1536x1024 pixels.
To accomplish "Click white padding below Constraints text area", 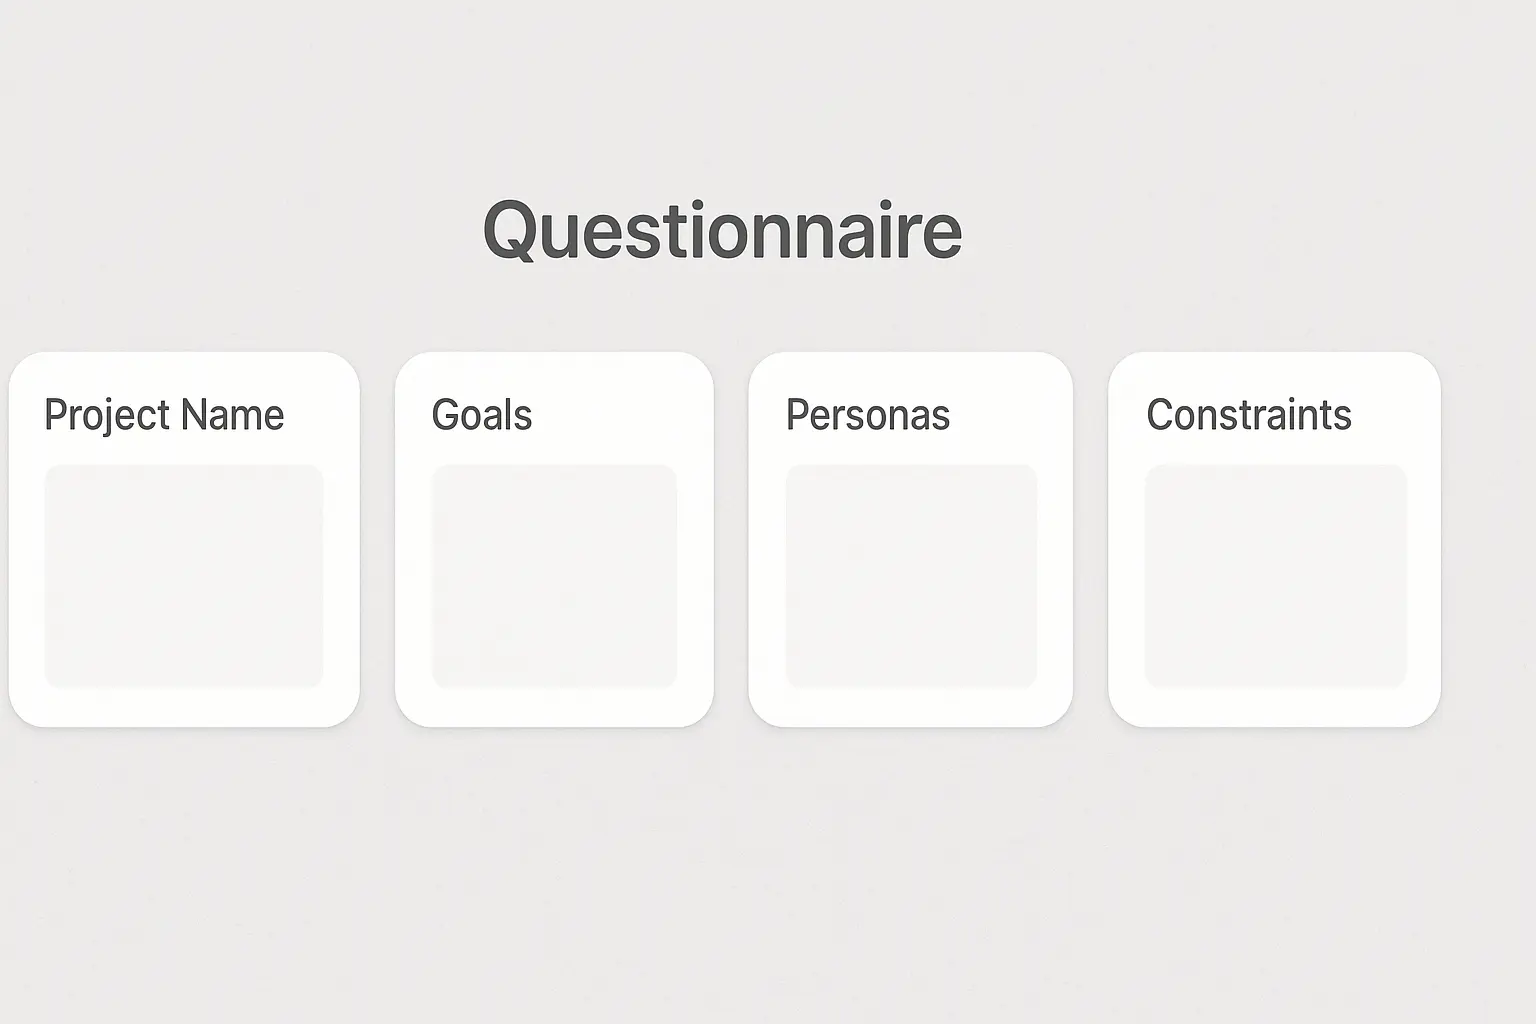I will pos(1275,708).
